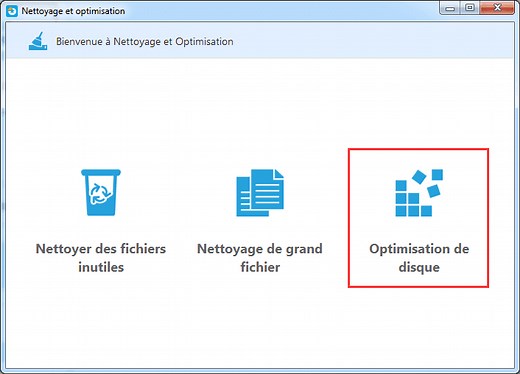Click the "Nettoyage et optimisation" window title
The width and height of the screenshot is (520, 374).
(73, 11)
